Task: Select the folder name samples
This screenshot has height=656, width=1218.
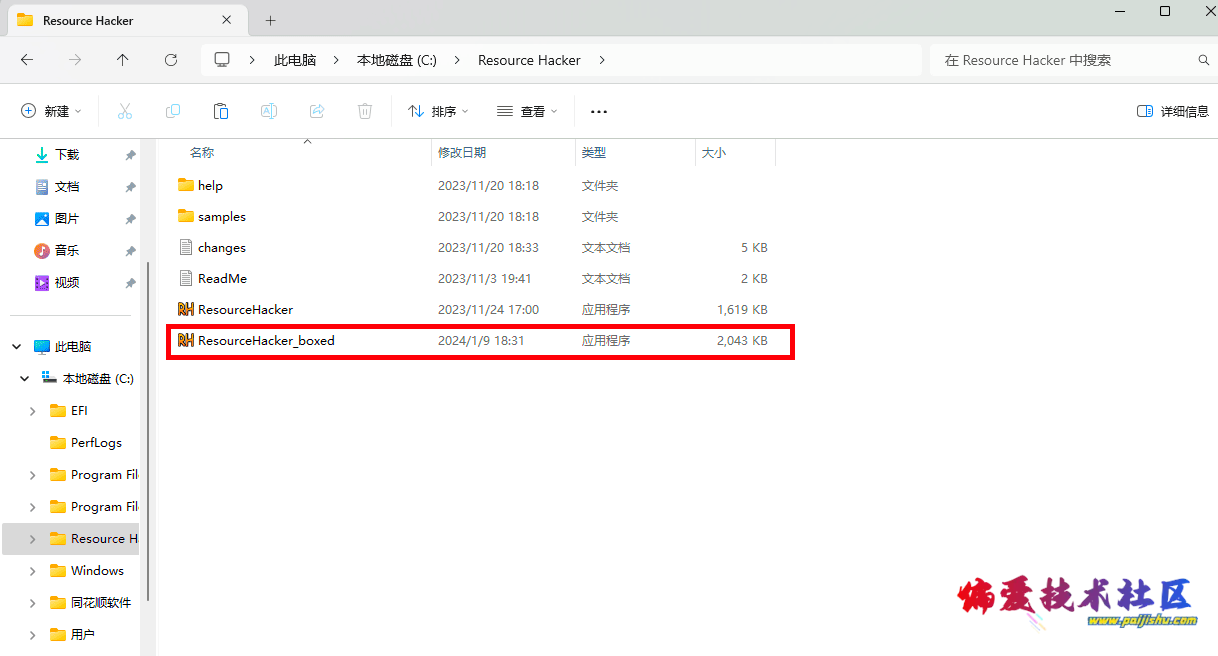Action: coord(222,216)
